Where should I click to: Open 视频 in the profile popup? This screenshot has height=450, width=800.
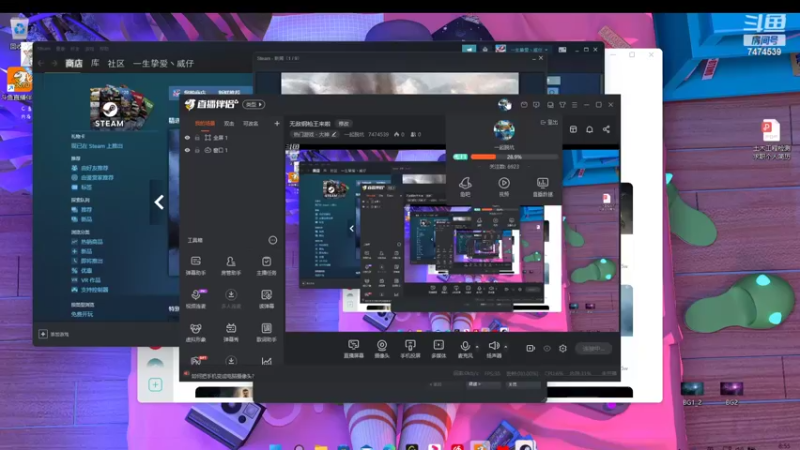[x=504, y=187]
